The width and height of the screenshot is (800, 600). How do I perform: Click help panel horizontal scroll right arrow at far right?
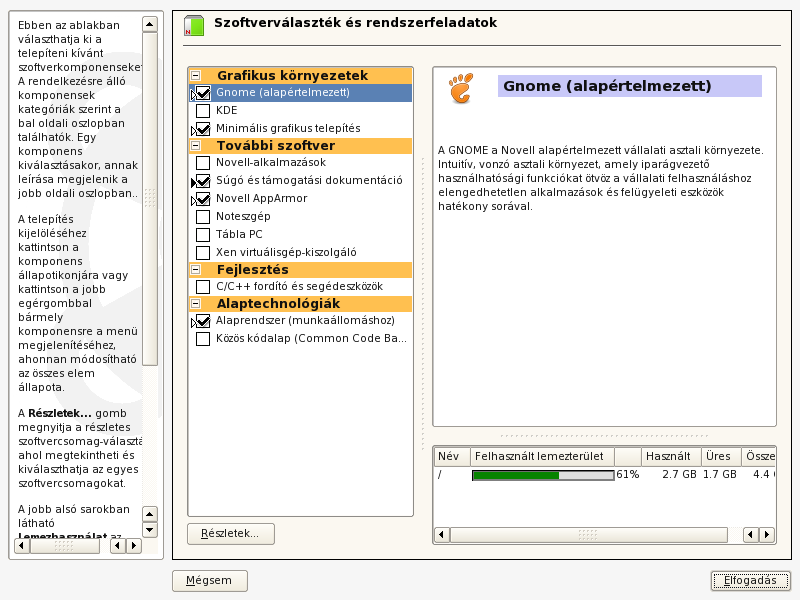pyautogui.click(x=134, y=546)
